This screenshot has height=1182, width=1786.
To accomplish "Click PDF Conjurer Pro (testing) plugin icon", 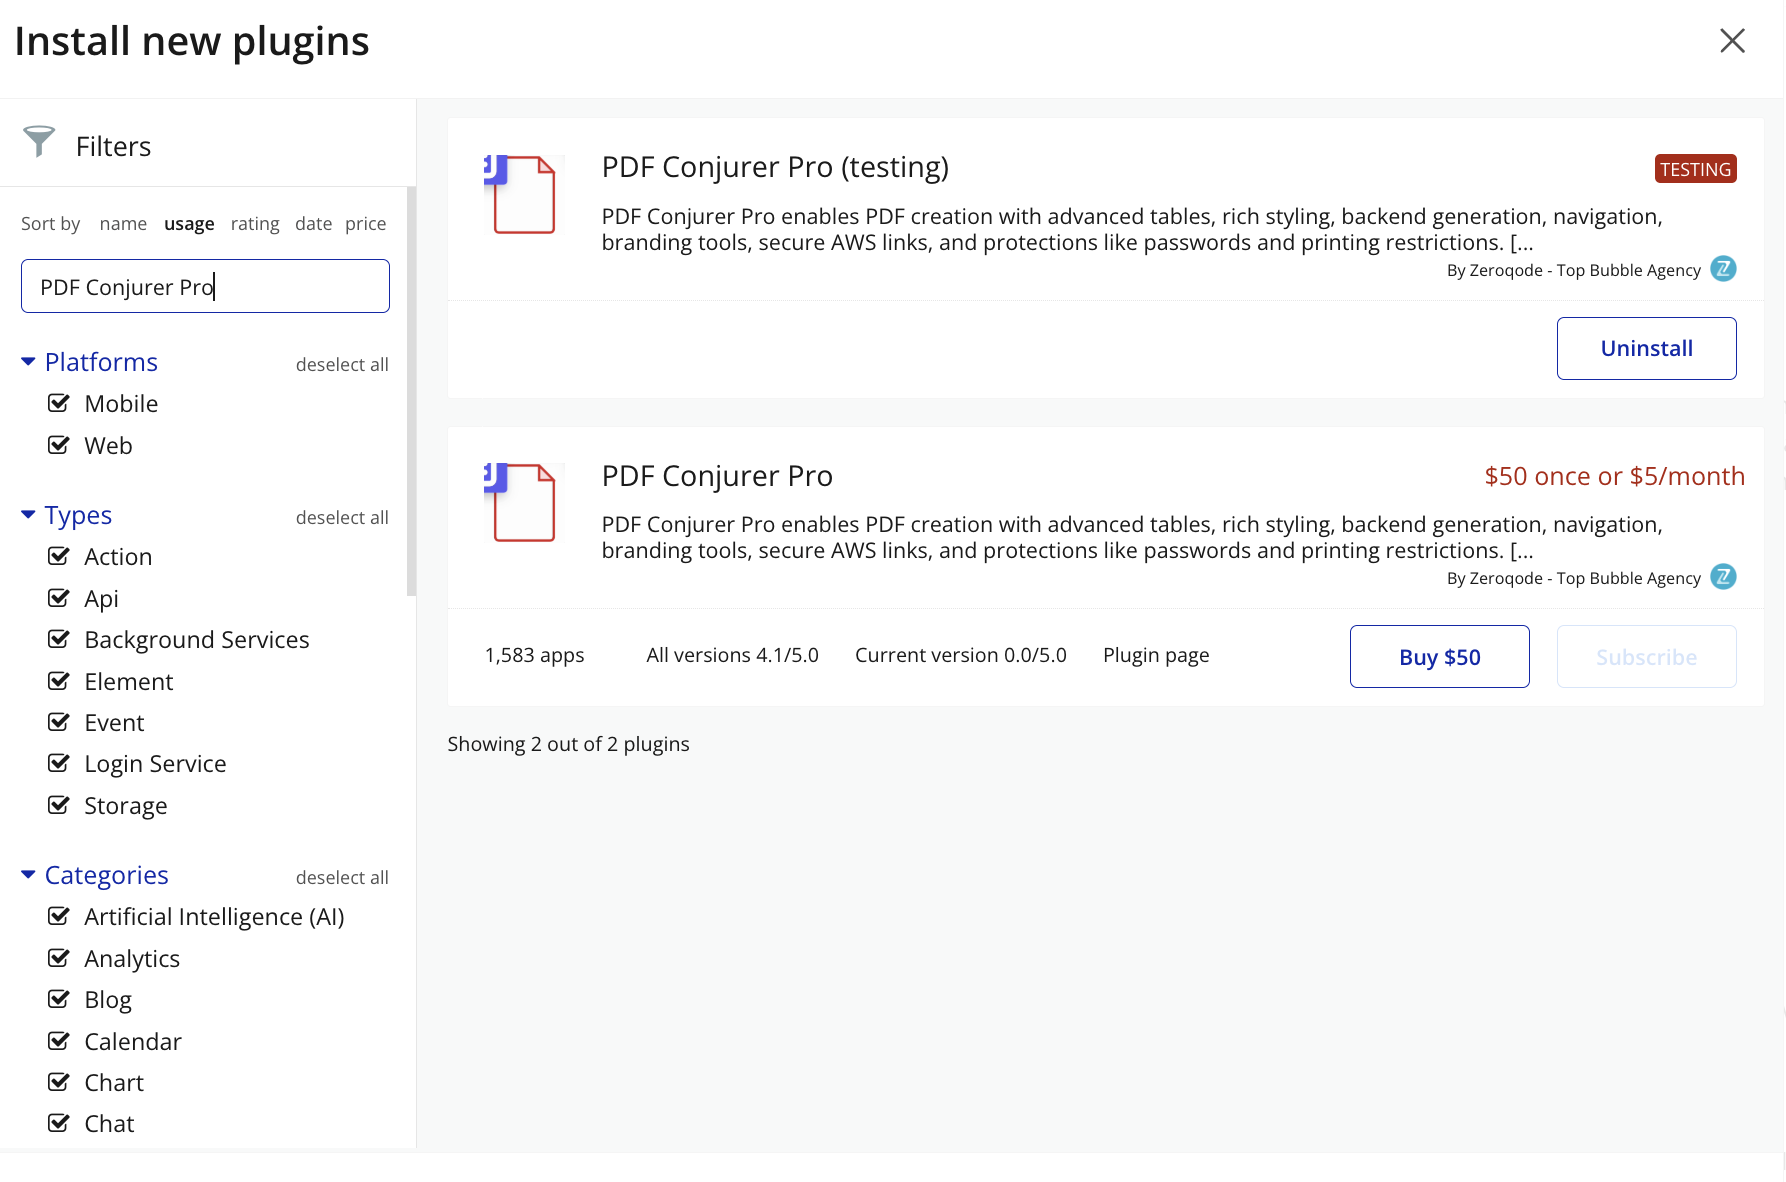I will click(522, 194).
